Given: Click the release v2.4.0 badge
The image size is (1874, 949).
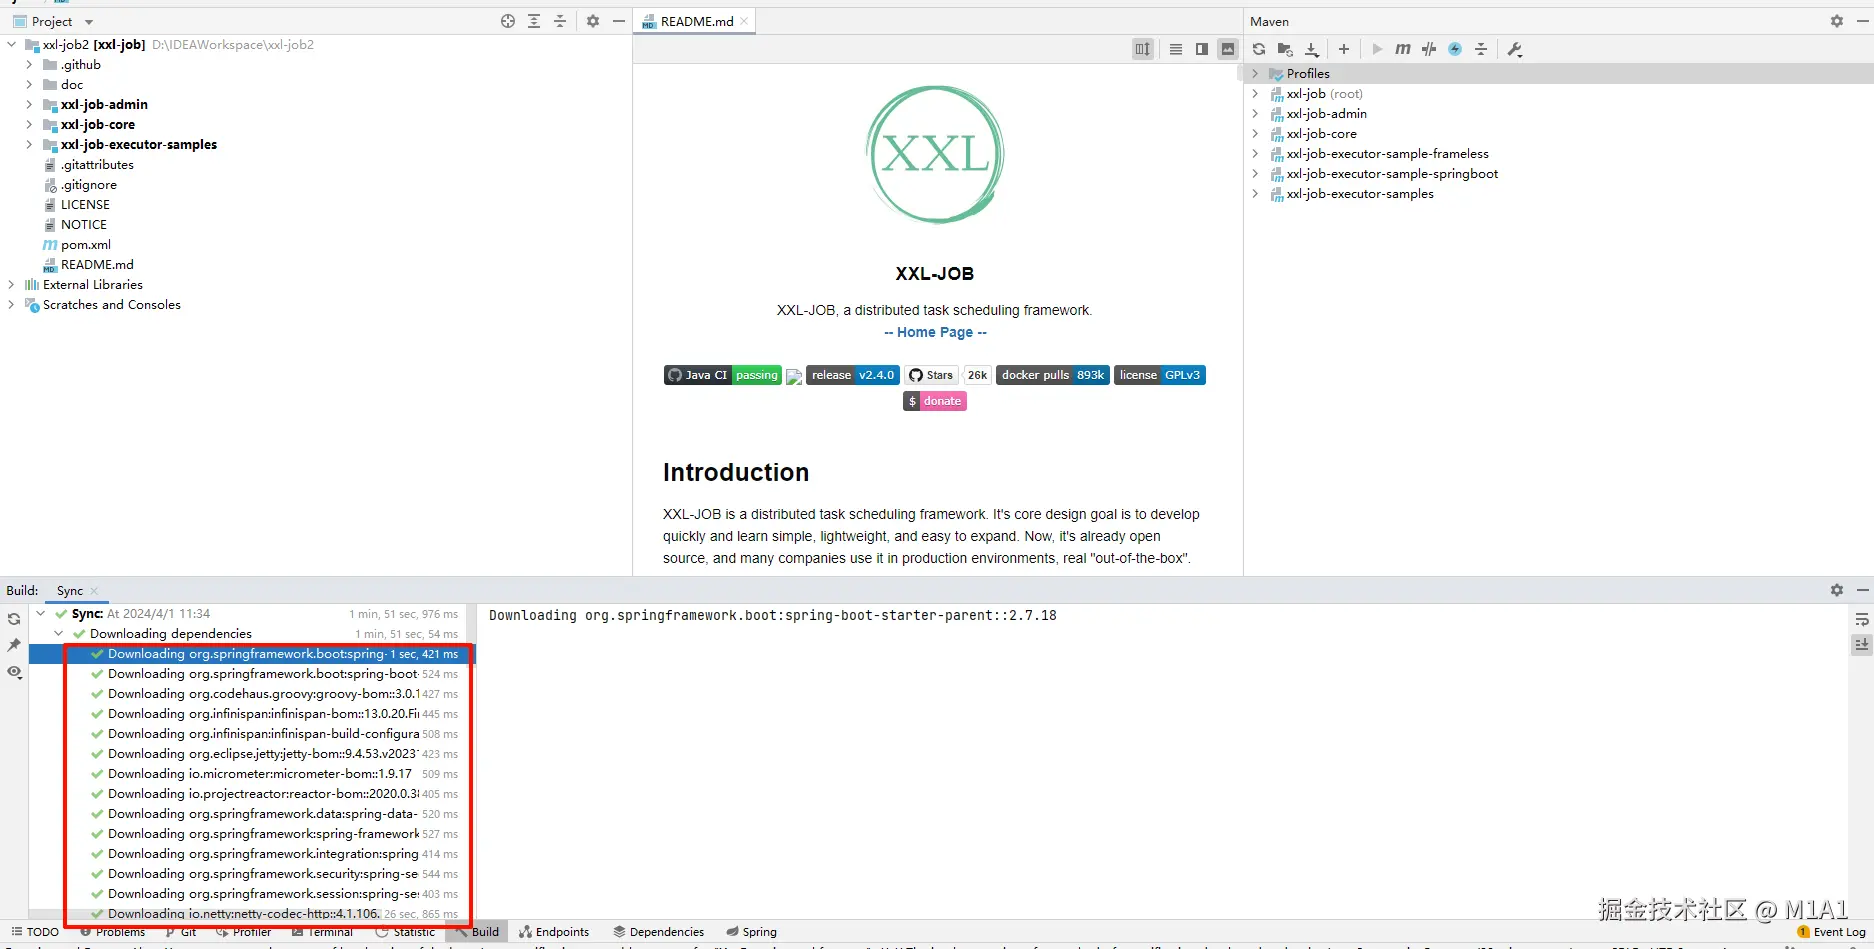Looking at the screenshot, I should pos(853,375).
